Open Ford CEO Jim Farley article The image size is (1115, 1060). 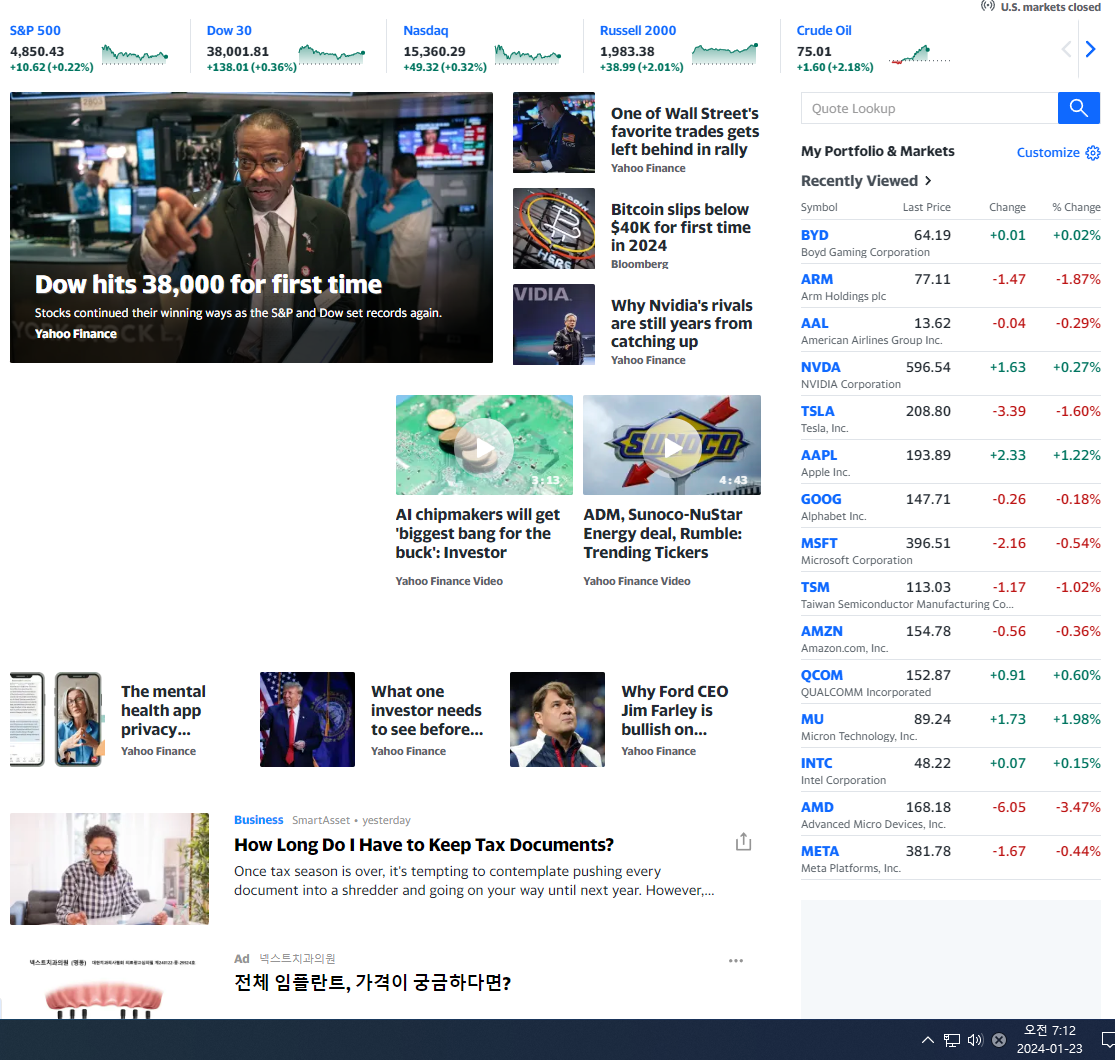point(674,710)
